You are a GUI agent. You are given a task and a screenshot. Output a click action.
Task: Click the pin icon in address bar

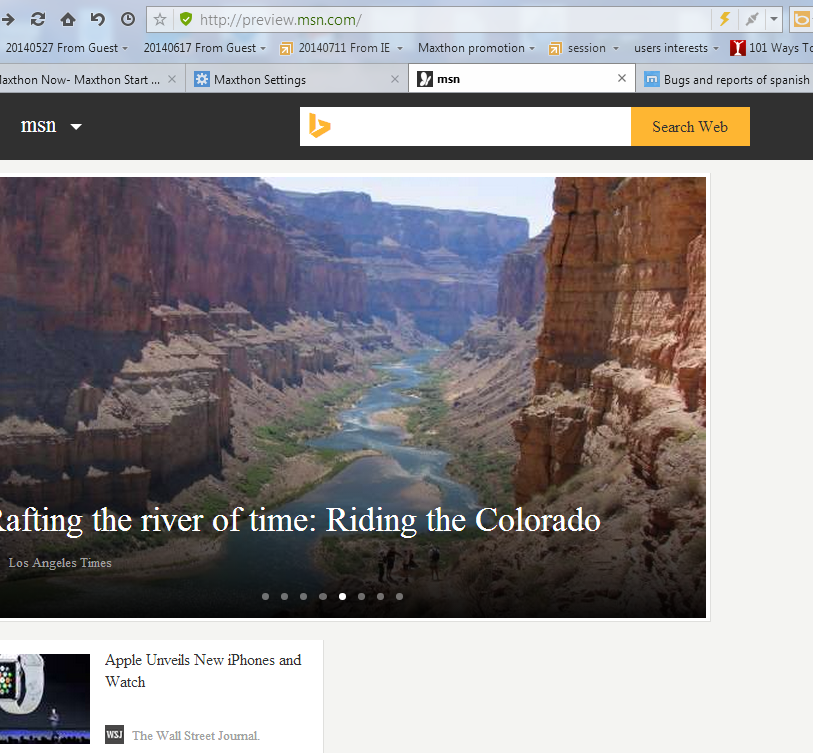point(752,20)
